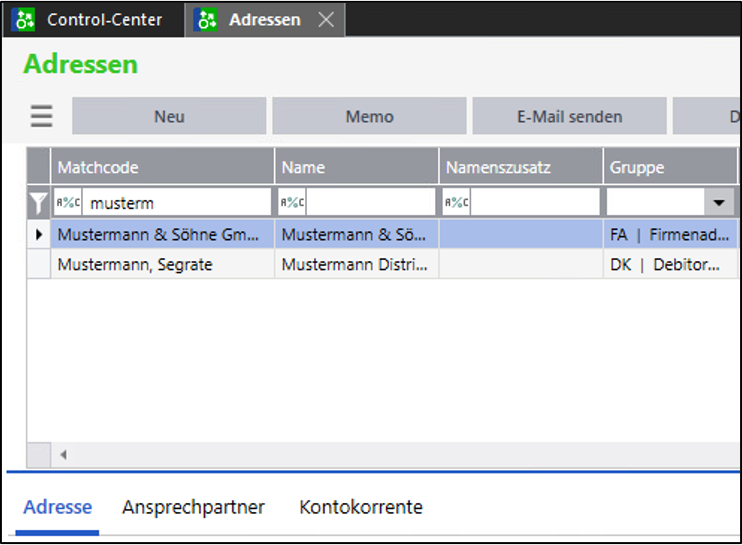Close the Adressen tab
Viewport: 742px width, 545px height.
pos(326,20)
